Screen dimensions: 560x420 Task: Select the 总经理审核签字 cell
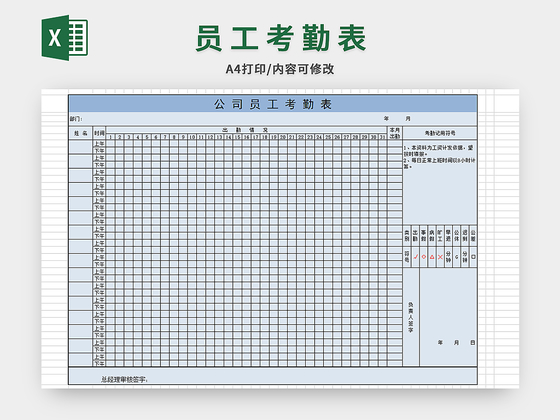(273, 376)
